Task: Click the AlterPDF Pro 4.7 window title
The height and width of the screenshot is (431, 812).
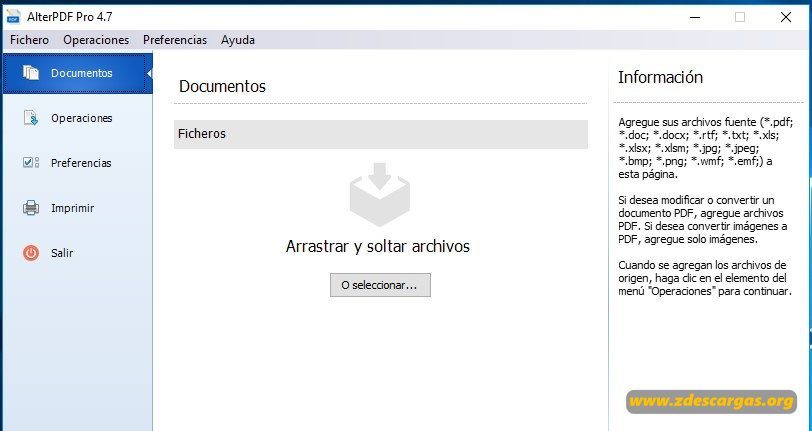Action: [x=69, y=17]
